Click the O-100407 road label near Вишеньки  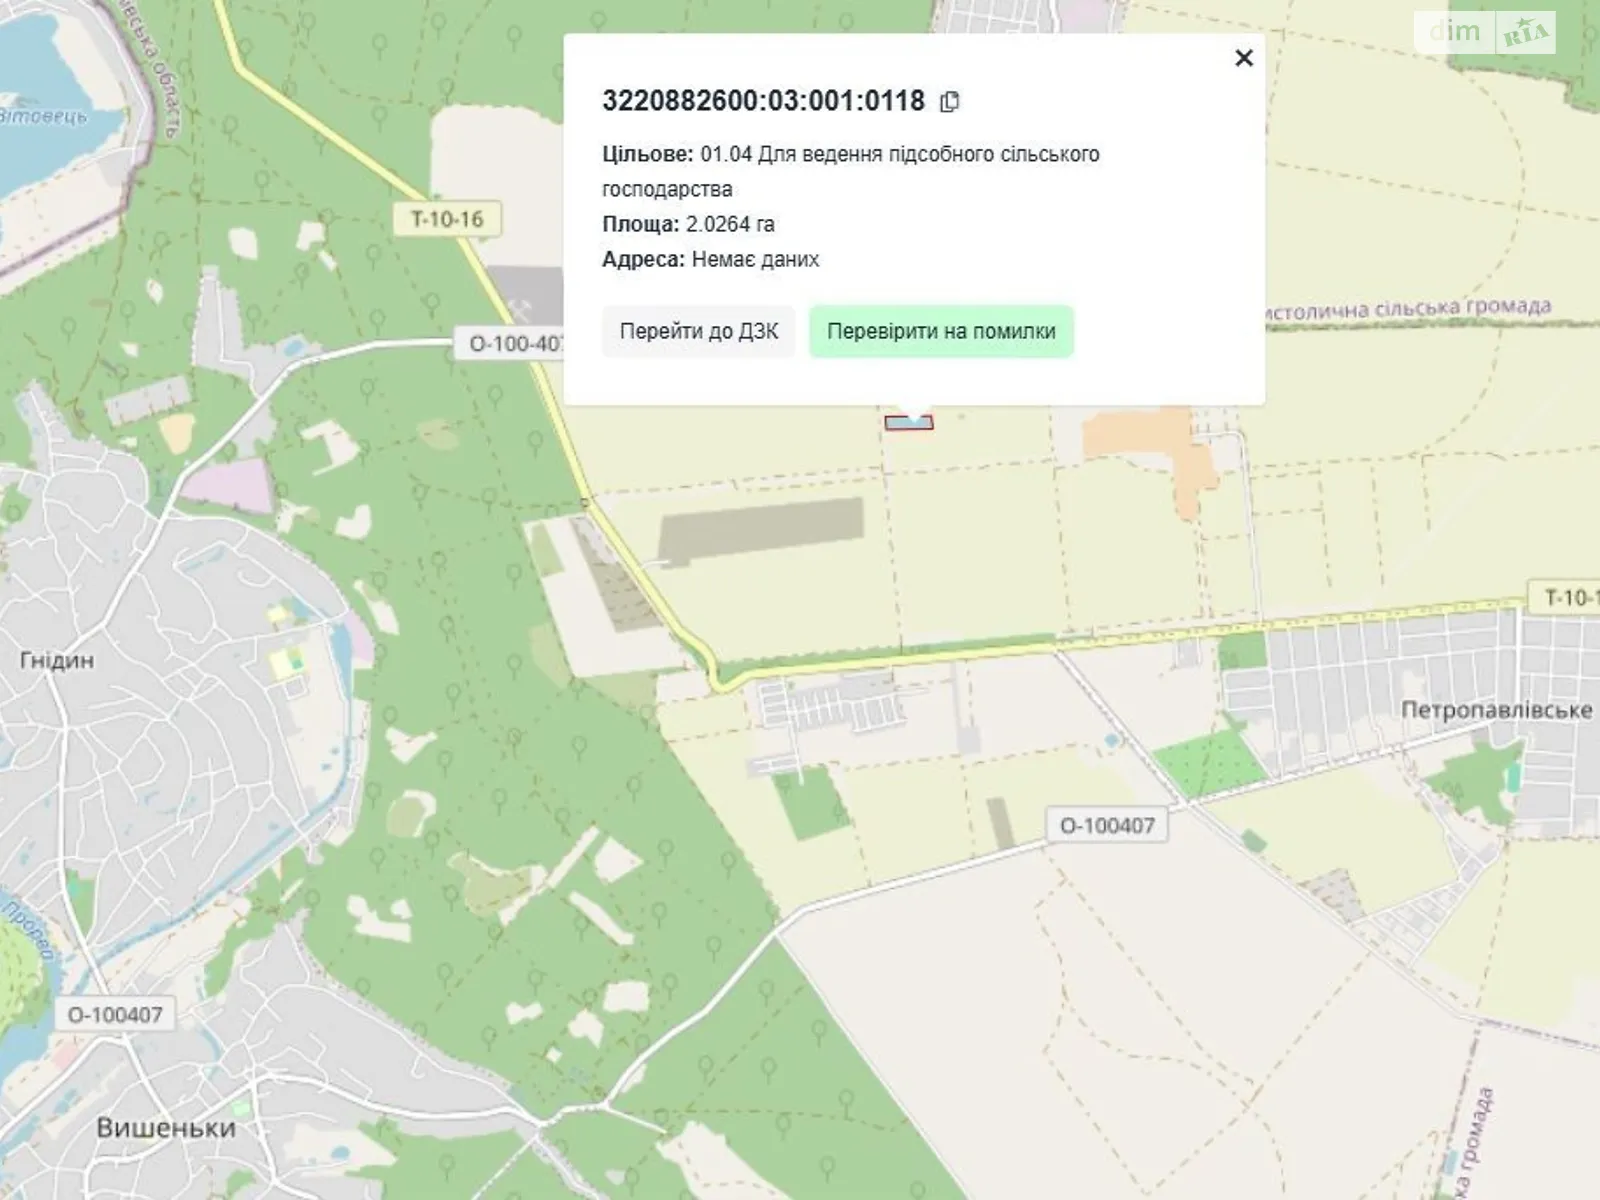click(x=115, y=1015)
